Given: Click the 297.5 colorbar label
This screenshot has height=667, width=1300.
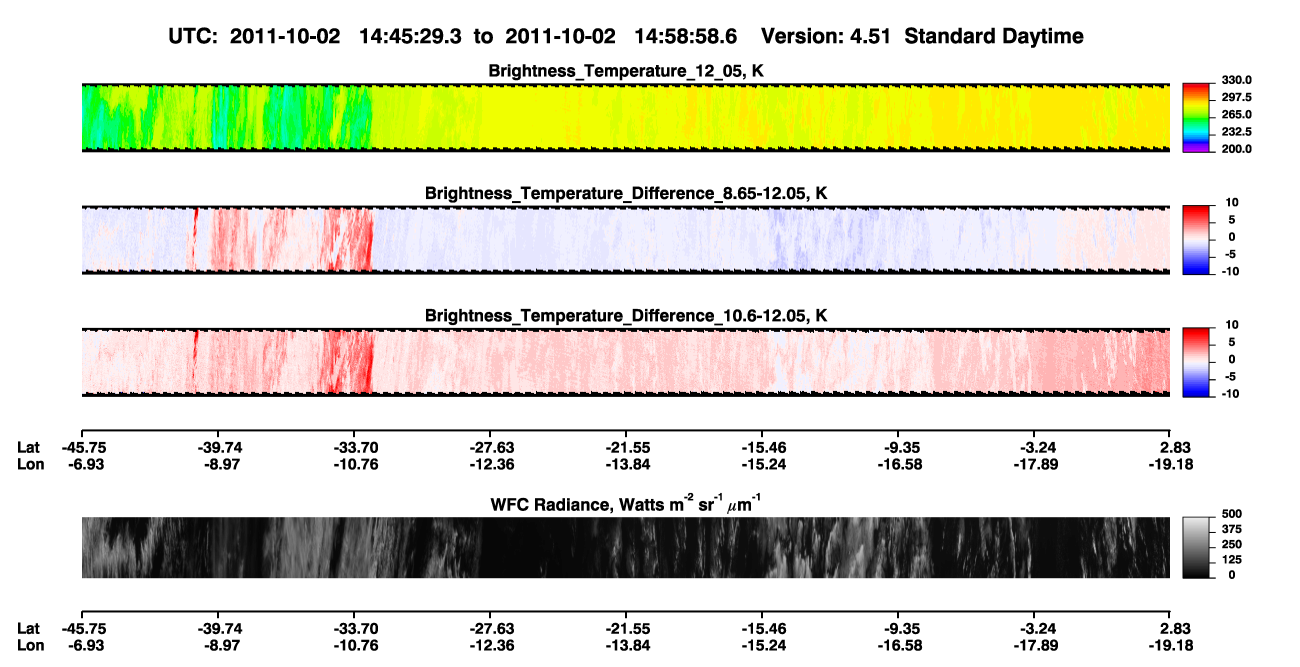Looking at the screenshot, I should (x=1238, y=97).
